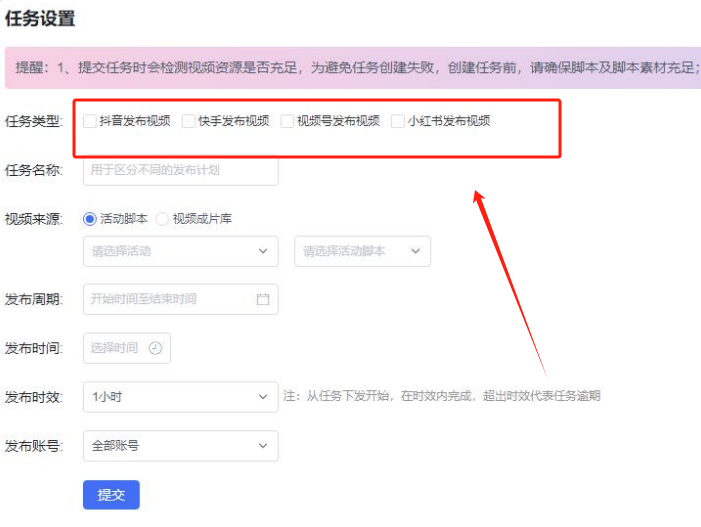The height and width of the screenshot is (527, 701).
Task: Click the clock icon in 发布时间
Action: click(156, 348)
